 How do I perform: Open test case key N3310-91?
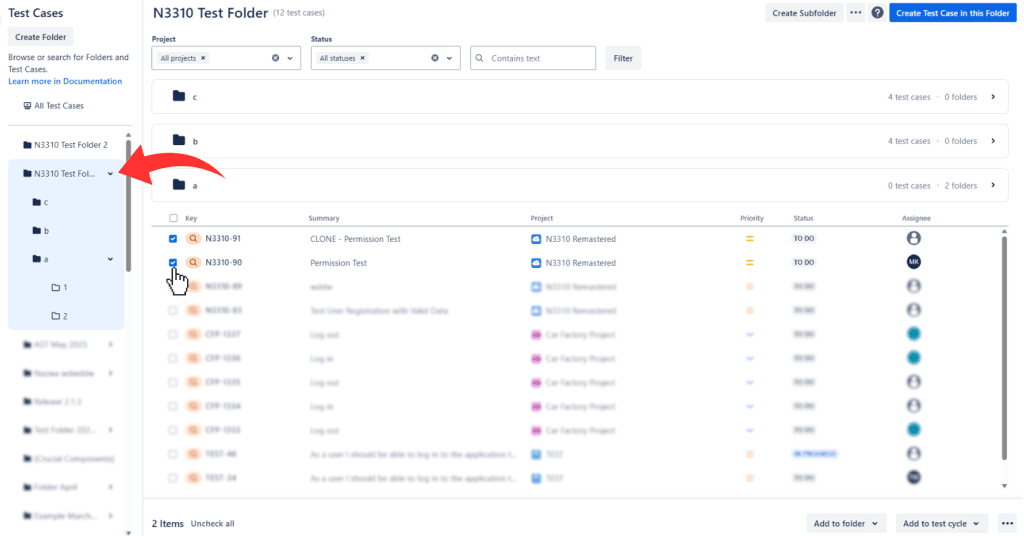[x=223, y=239]
